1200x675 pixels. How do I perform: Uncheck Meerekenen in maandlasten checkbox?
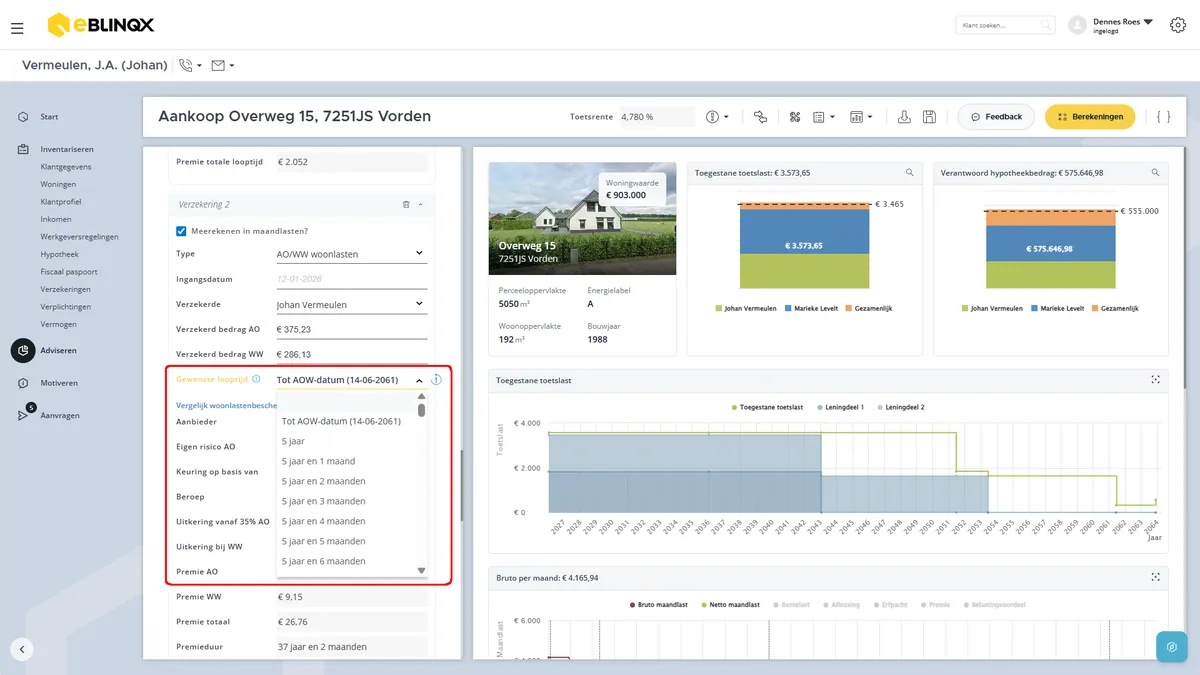(x=182, y=231)
